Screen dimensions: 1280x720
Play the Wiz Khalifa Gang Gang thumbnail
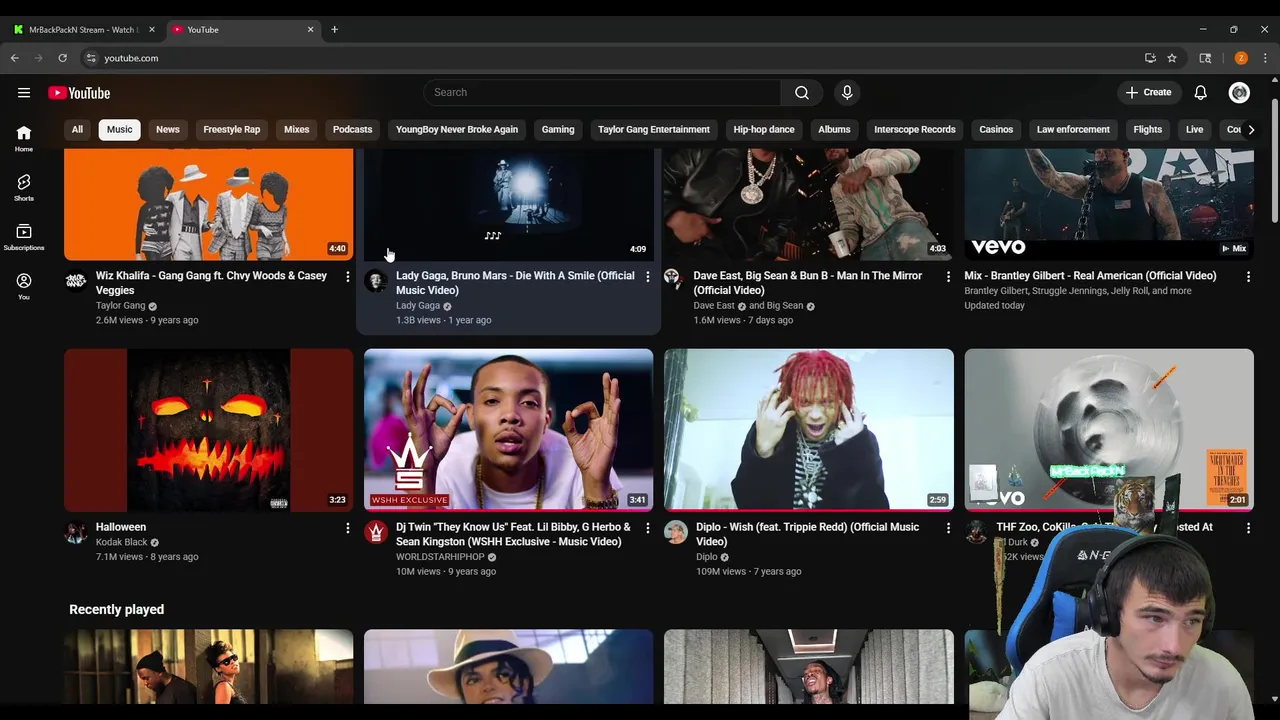209,204
